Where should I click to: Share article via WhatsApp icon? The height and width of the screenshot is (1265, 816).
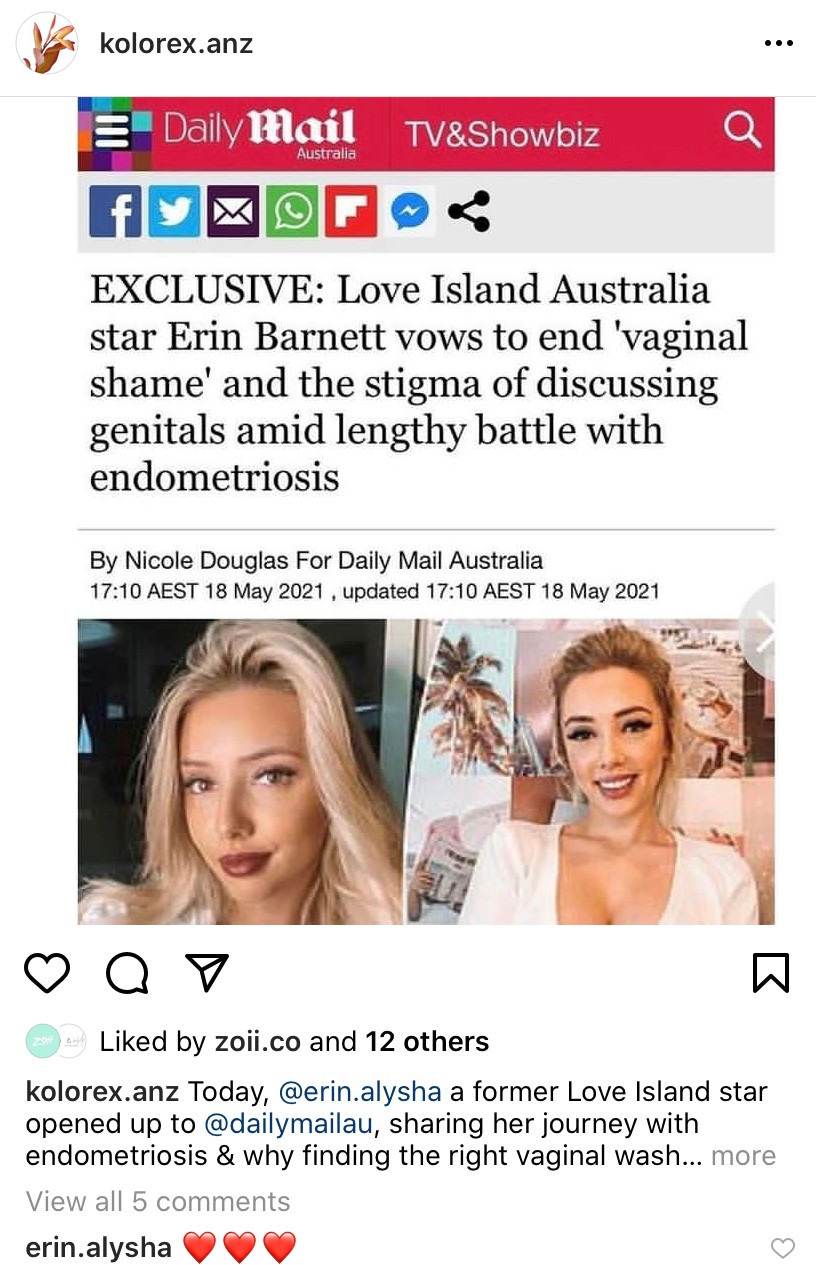tap(292, 211)
